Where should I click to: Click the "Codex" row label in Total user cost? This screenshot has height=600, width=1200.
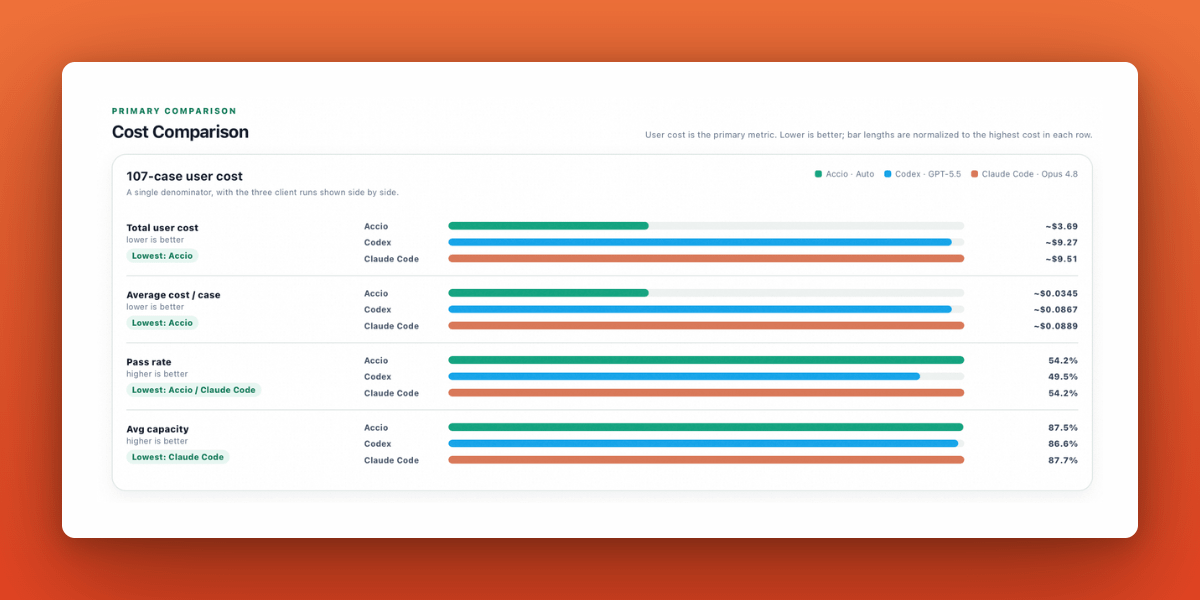378,242
